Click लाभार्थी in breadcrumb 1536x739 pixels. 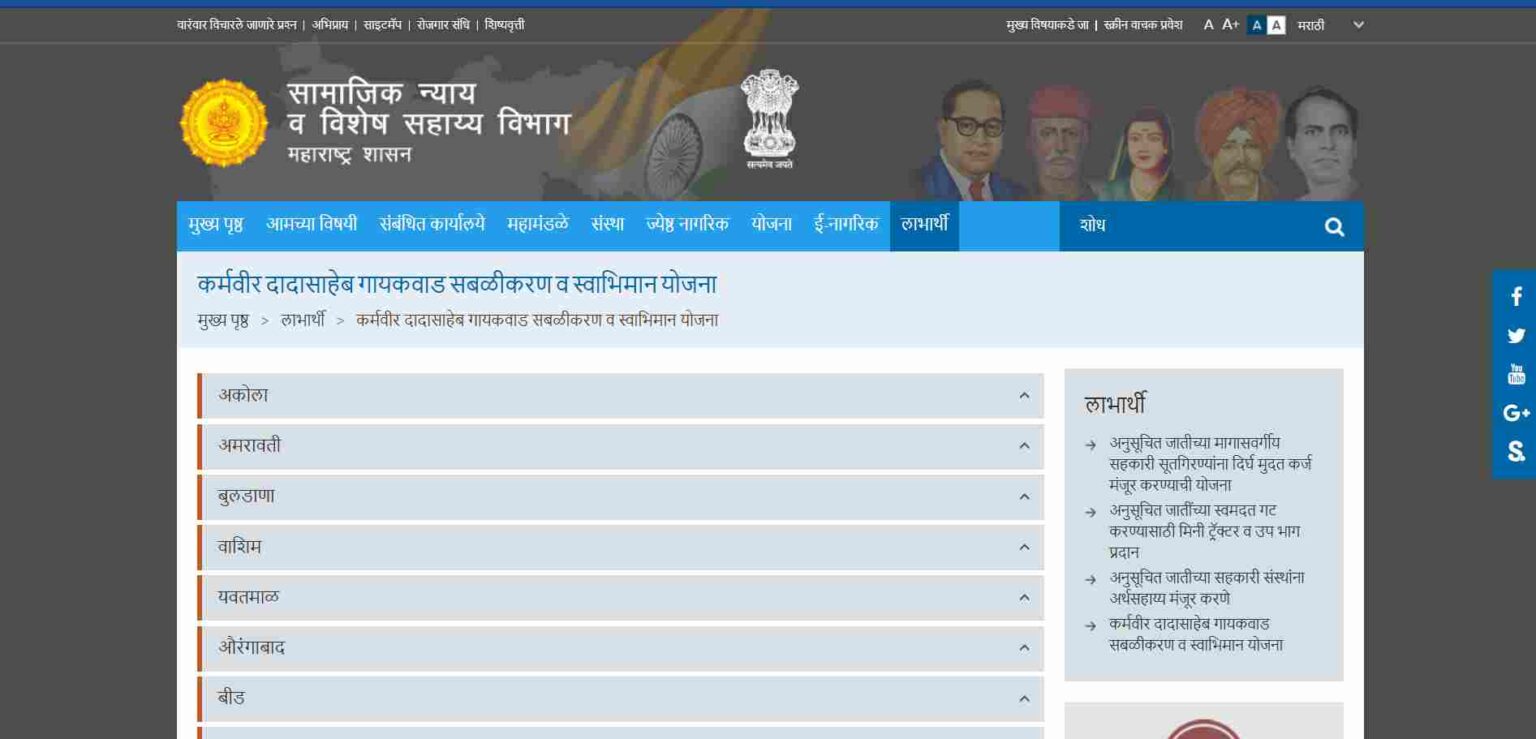(x=303, y=321)
